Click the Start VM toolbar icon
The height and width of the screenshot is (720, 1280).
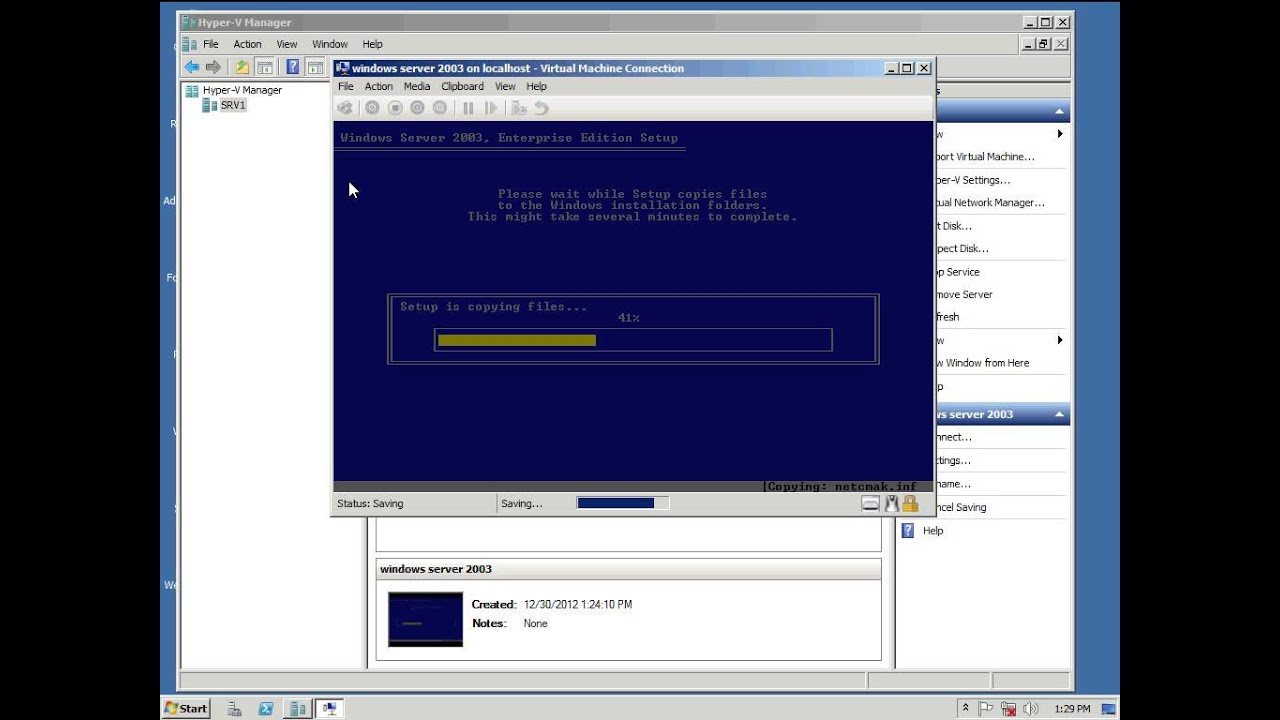coord(372,108)
